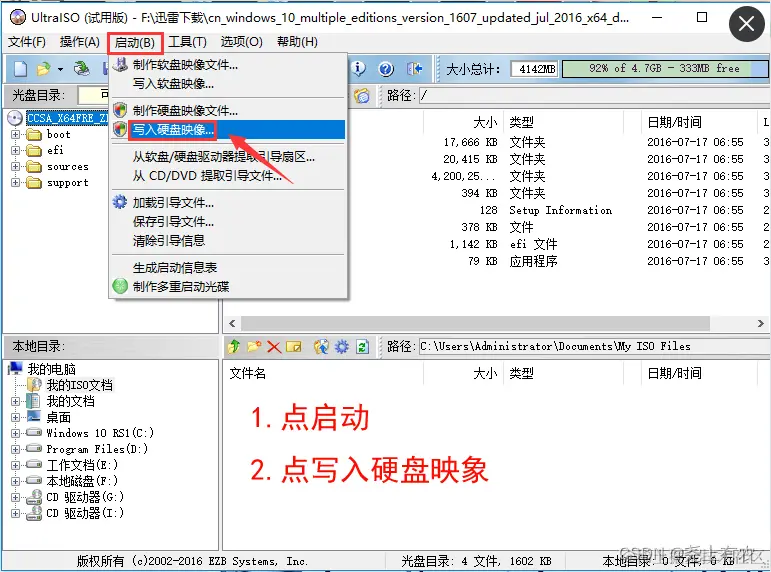
Task: Choose 清除引导信息 menu entry
Action: 229,241
